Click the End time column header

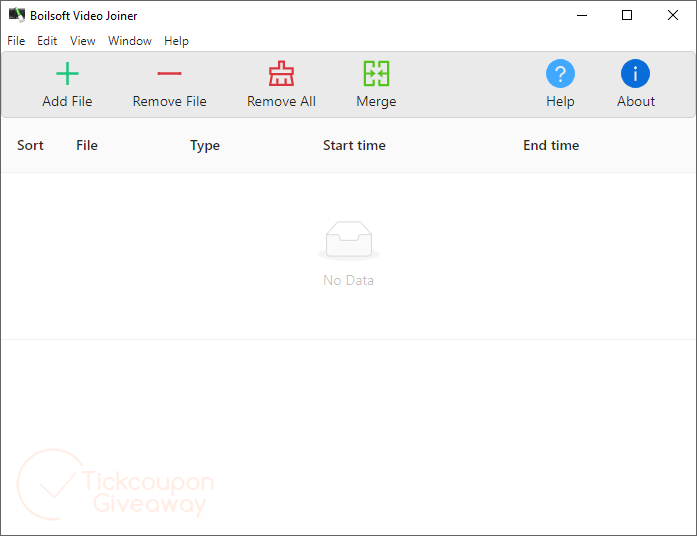[551, 145]
